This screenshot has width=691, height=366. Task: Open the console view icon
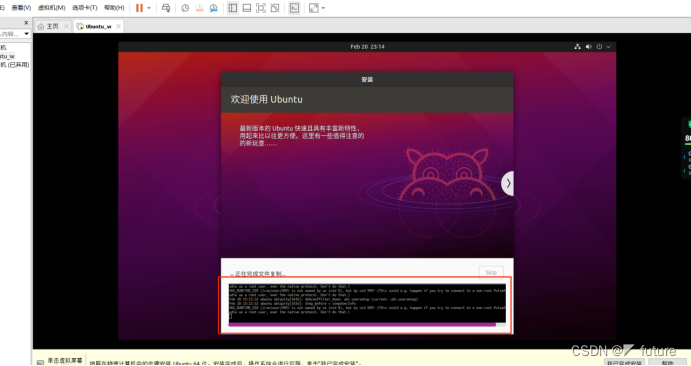pos(294,8)
